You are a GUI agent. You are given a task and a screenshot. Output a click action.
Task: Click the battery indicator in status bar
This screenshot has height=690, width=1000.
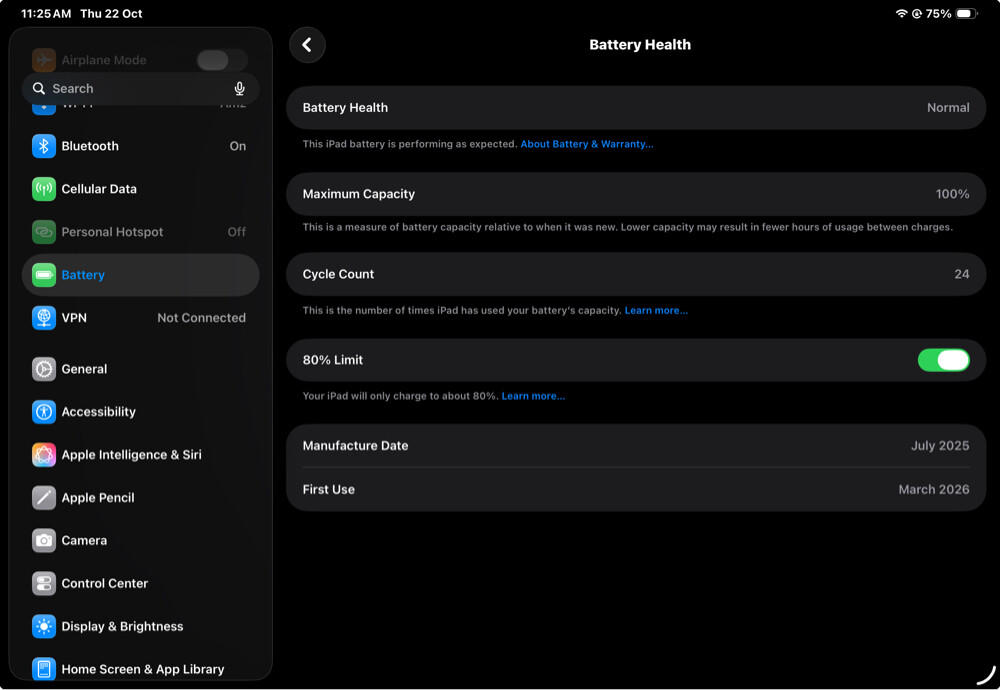click(x=966, y=13)
